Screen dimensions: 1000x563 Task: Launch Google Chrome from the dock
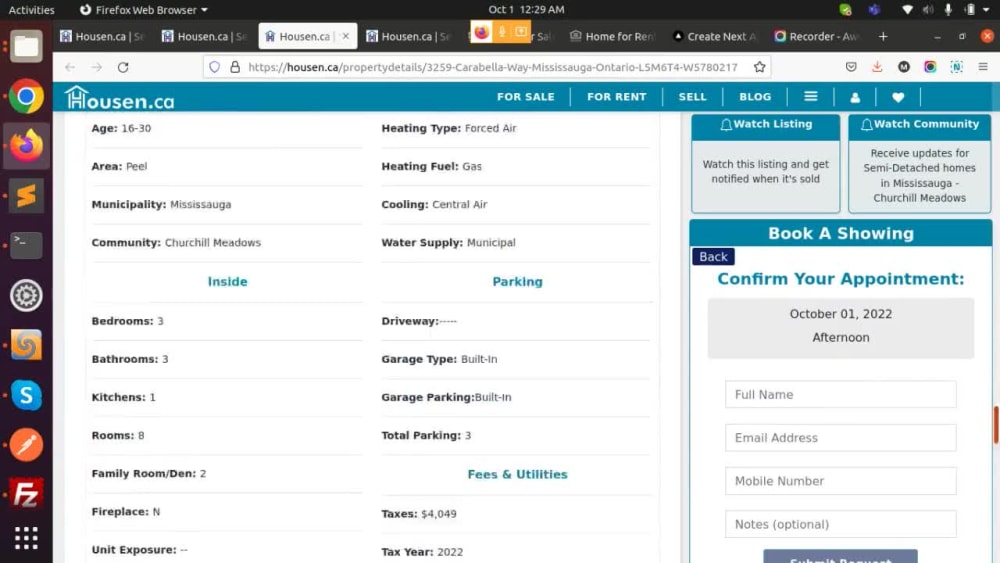click(x=26, y=96)
